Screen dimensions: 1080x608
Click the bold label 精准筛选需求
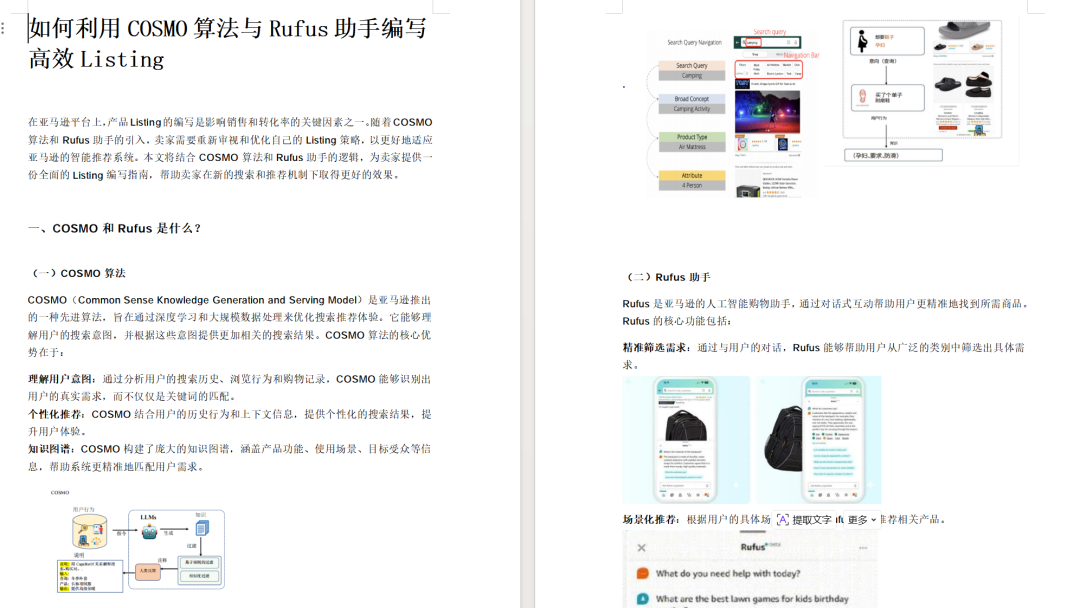[x=656, y=348]
